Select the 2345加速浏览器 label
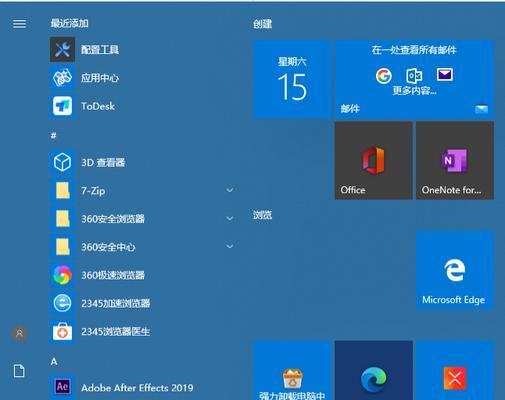505x400 pixels. tap(115, 303)
